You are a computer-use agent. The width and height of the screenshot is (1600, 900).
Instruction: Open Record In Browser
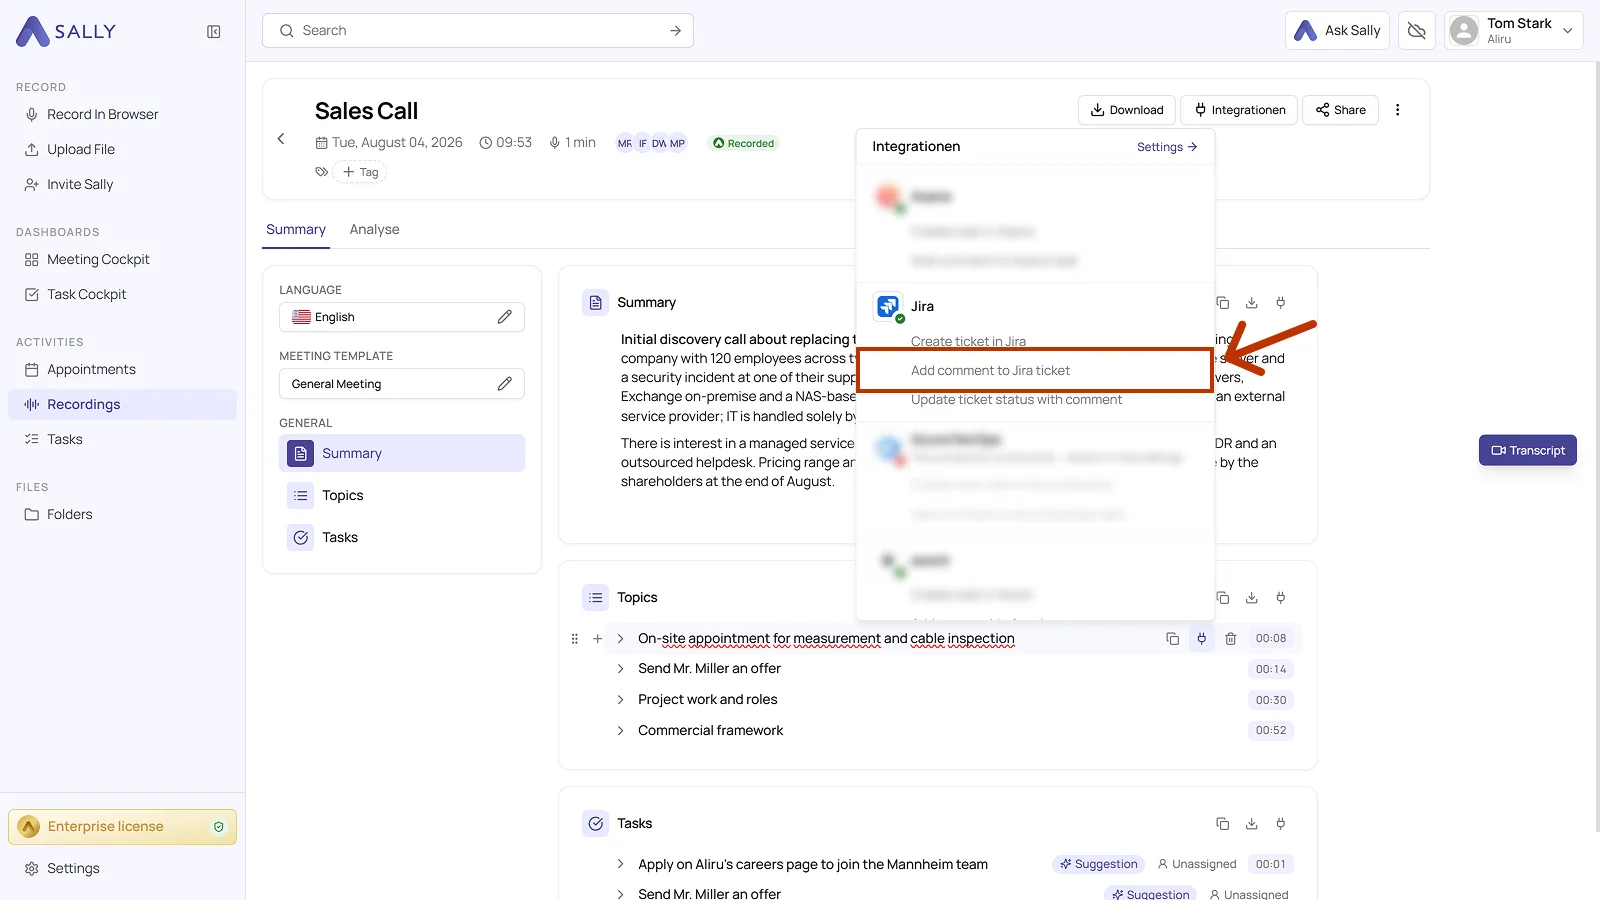point(102,115)
